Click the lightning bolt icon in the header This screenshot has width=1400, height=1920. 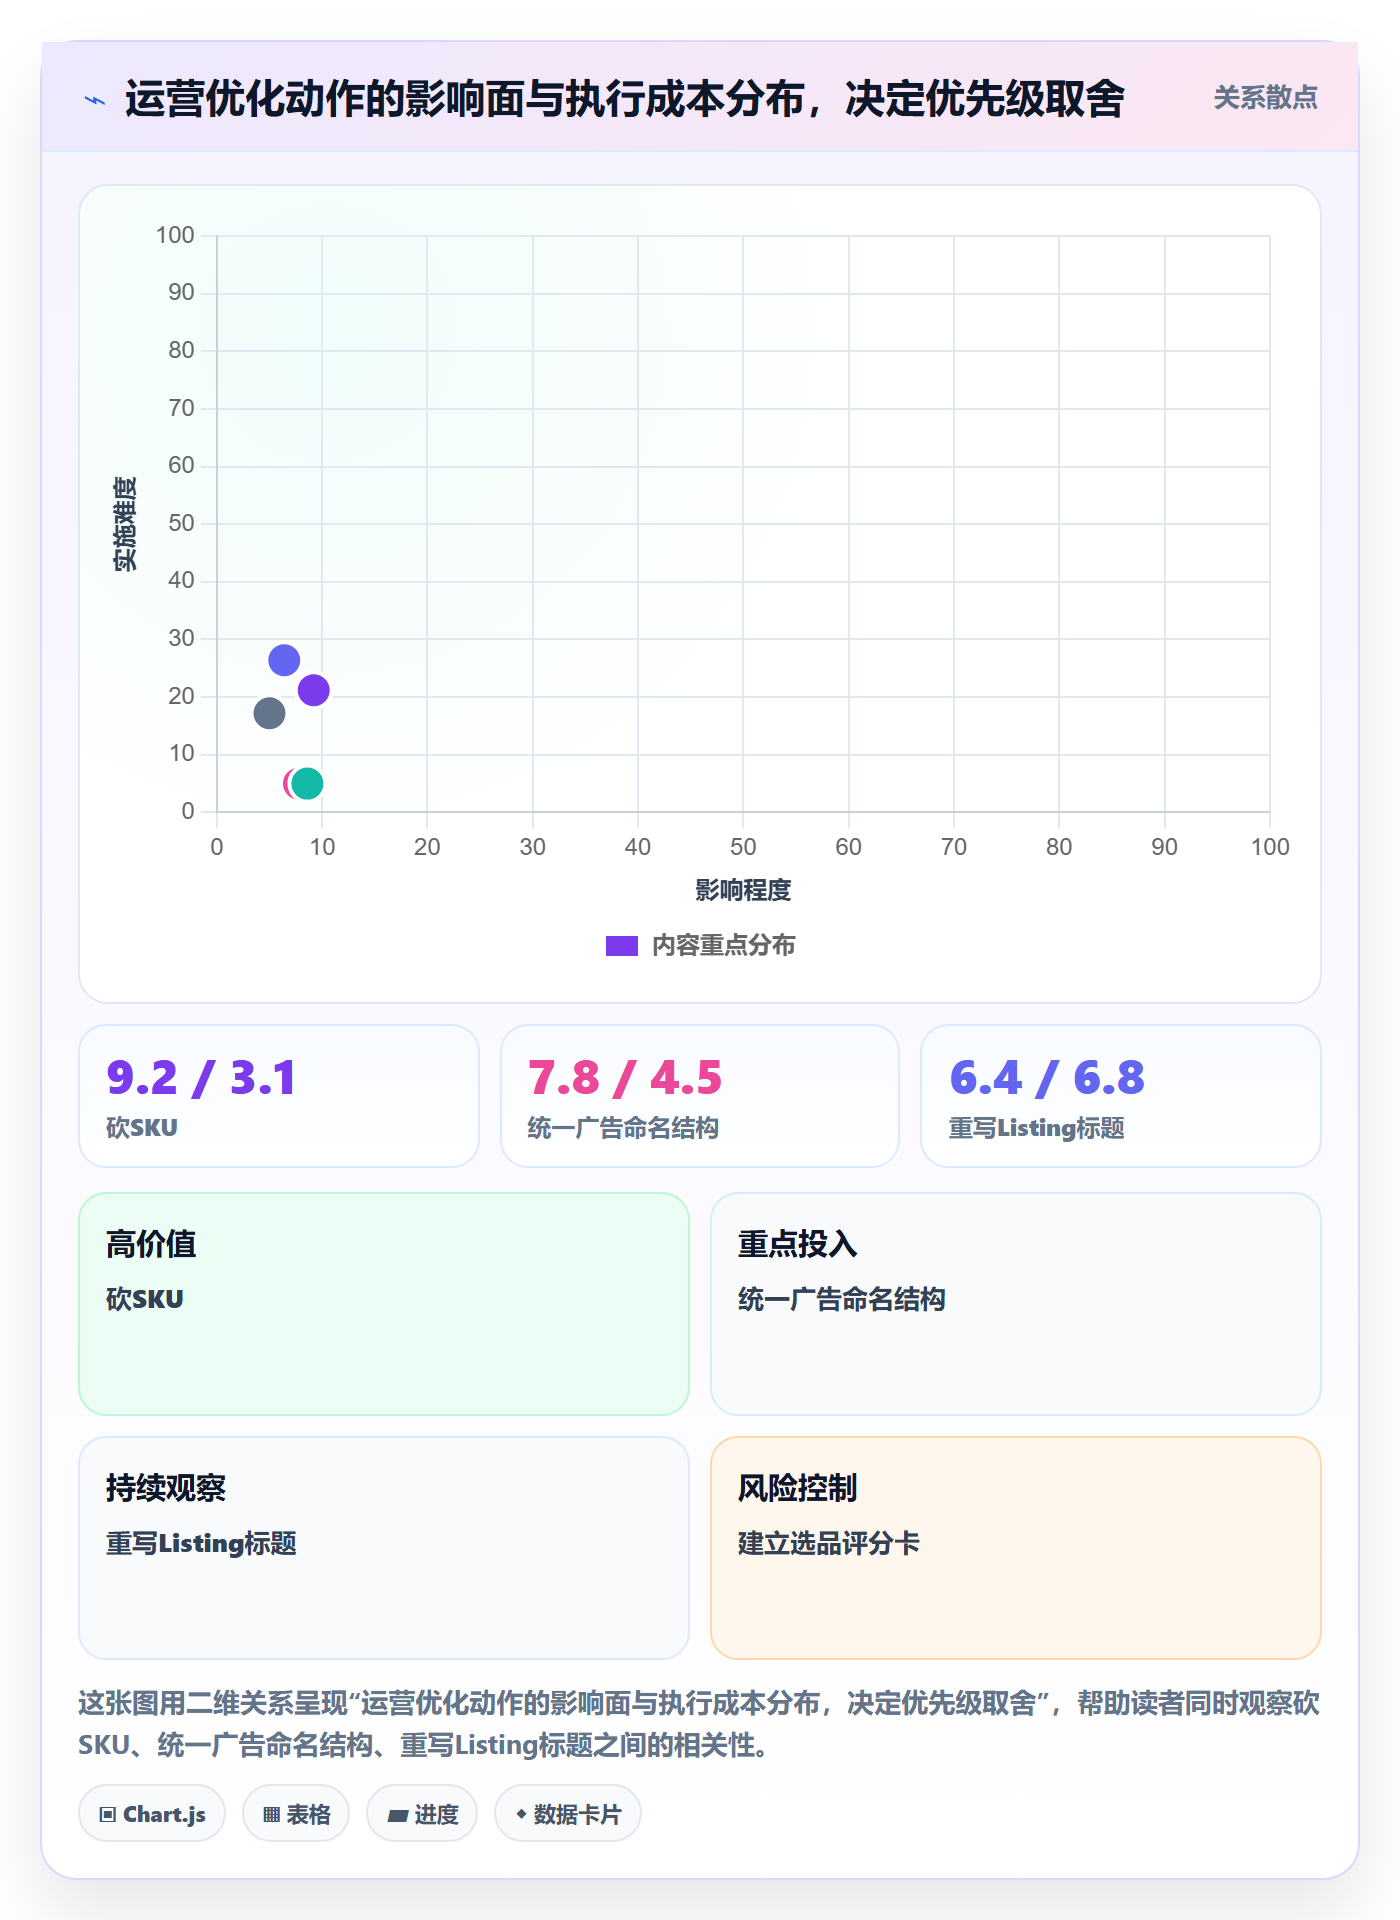pos(95,100)
